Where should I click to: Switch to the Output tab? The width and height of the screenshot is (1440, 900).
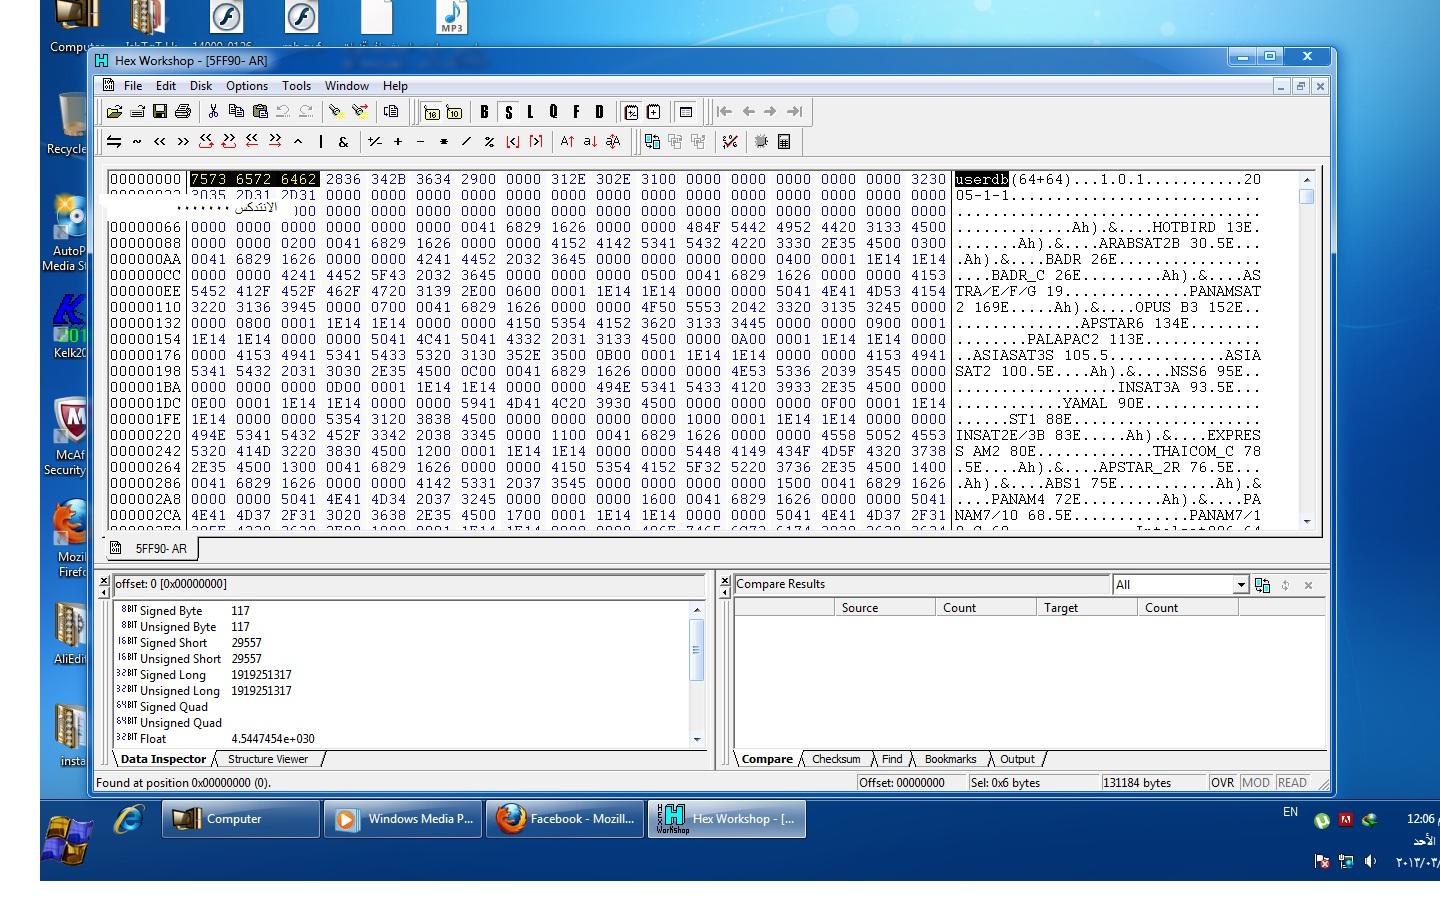click(1017, 759)
